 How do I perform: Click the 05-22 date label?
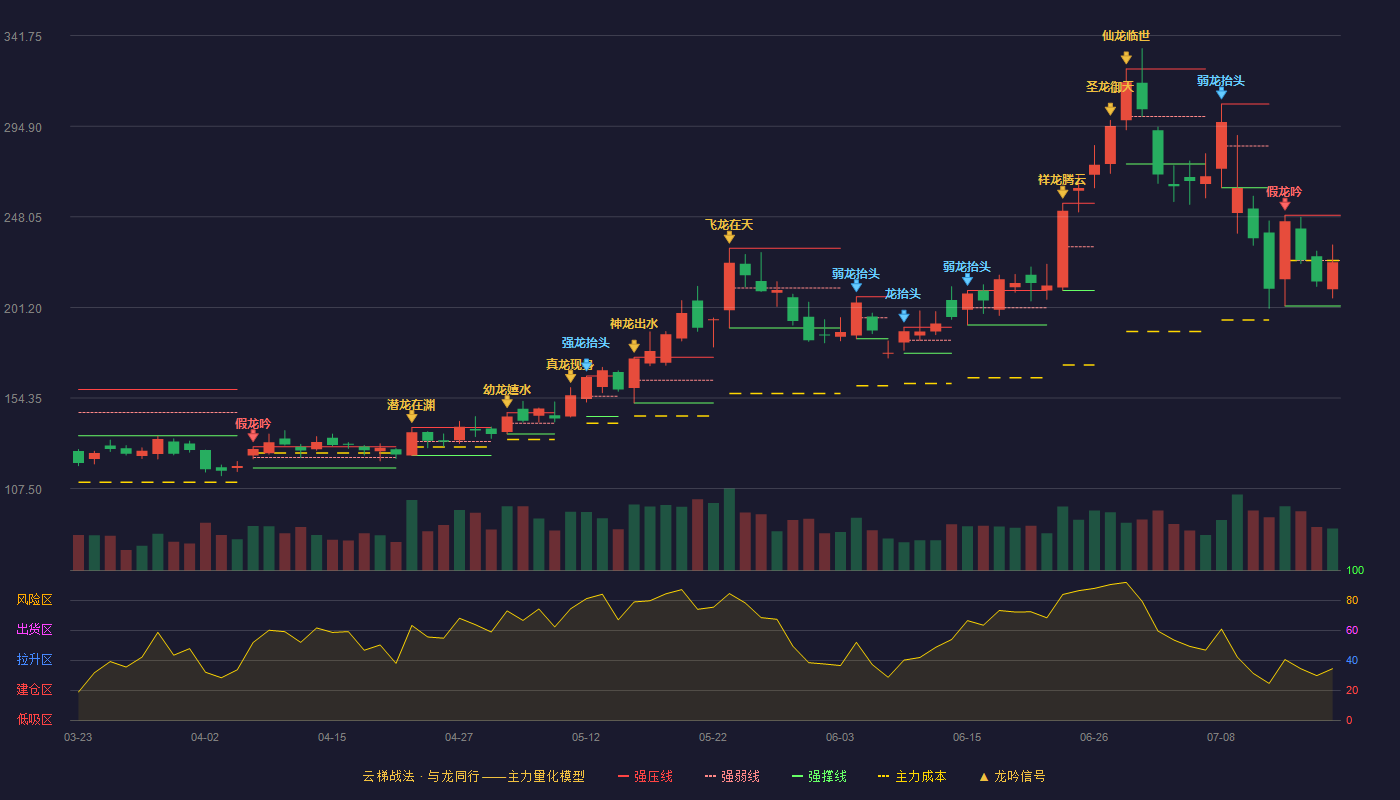[x=713, y=737]
